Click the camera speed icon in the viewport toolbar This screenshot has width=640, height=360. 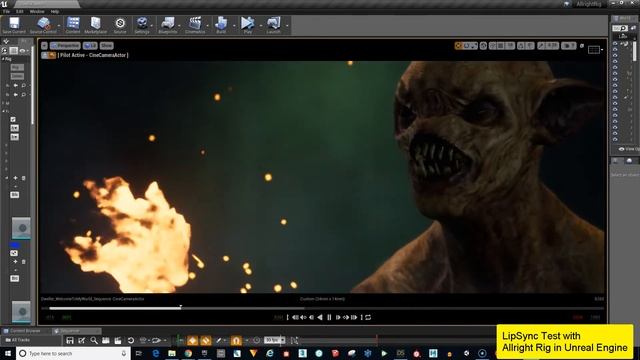pyautogui.click(x=569, y=46)
